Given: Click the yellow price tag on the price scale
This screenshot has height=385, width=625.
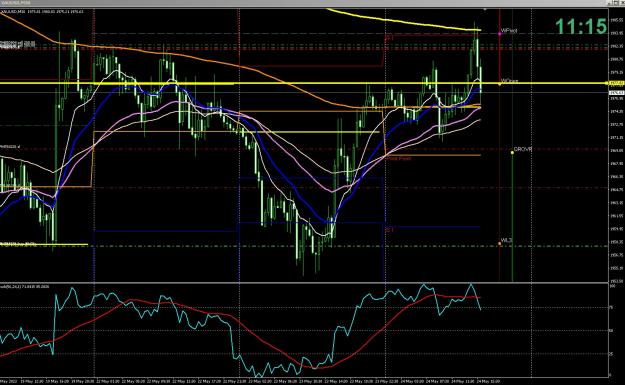Looking at the screenshot, I should click(x=617, y=83).
